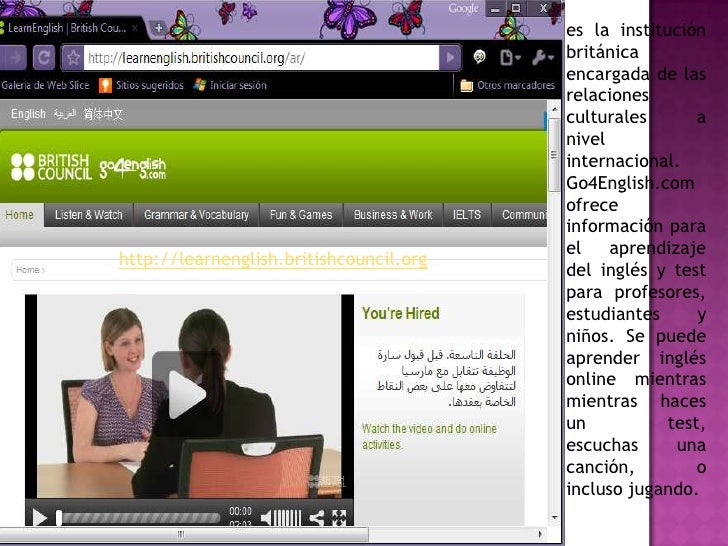This screenshot has width=728, height=546.
Task: Click the vertical scrollbar up arrow
Action: [x=554, y=109]
